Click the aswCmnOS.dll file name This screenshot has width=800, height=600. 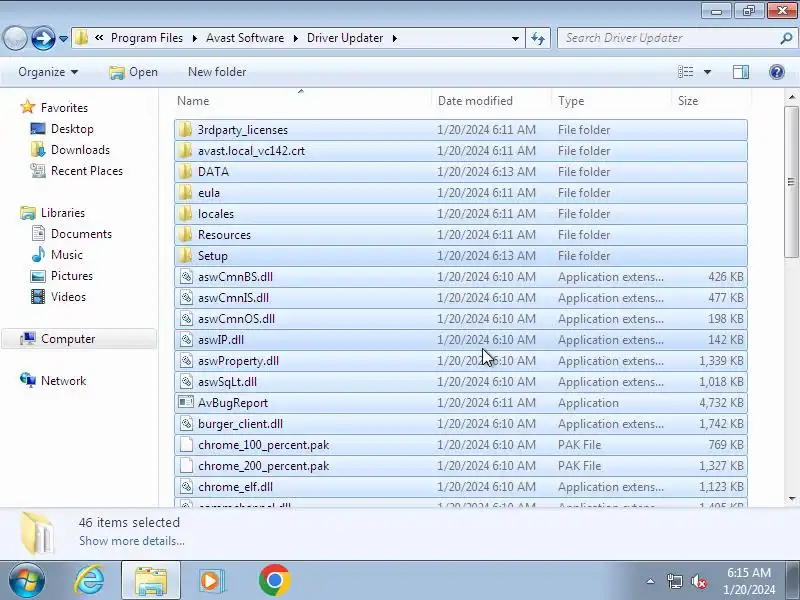pos(236,319)
